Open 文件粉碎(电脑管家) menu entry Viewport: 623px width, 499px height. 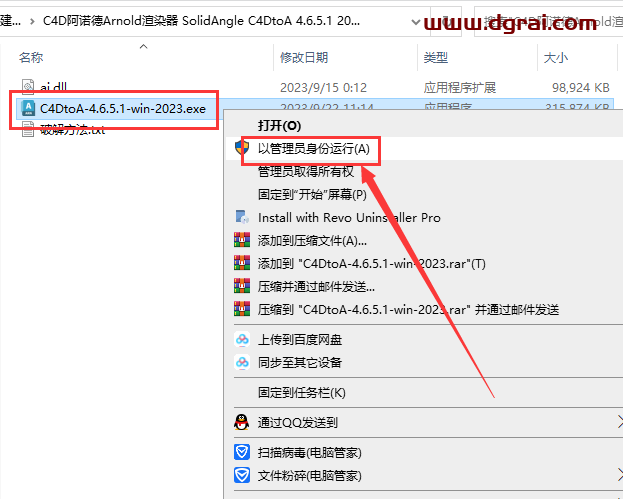pos(310,476)
